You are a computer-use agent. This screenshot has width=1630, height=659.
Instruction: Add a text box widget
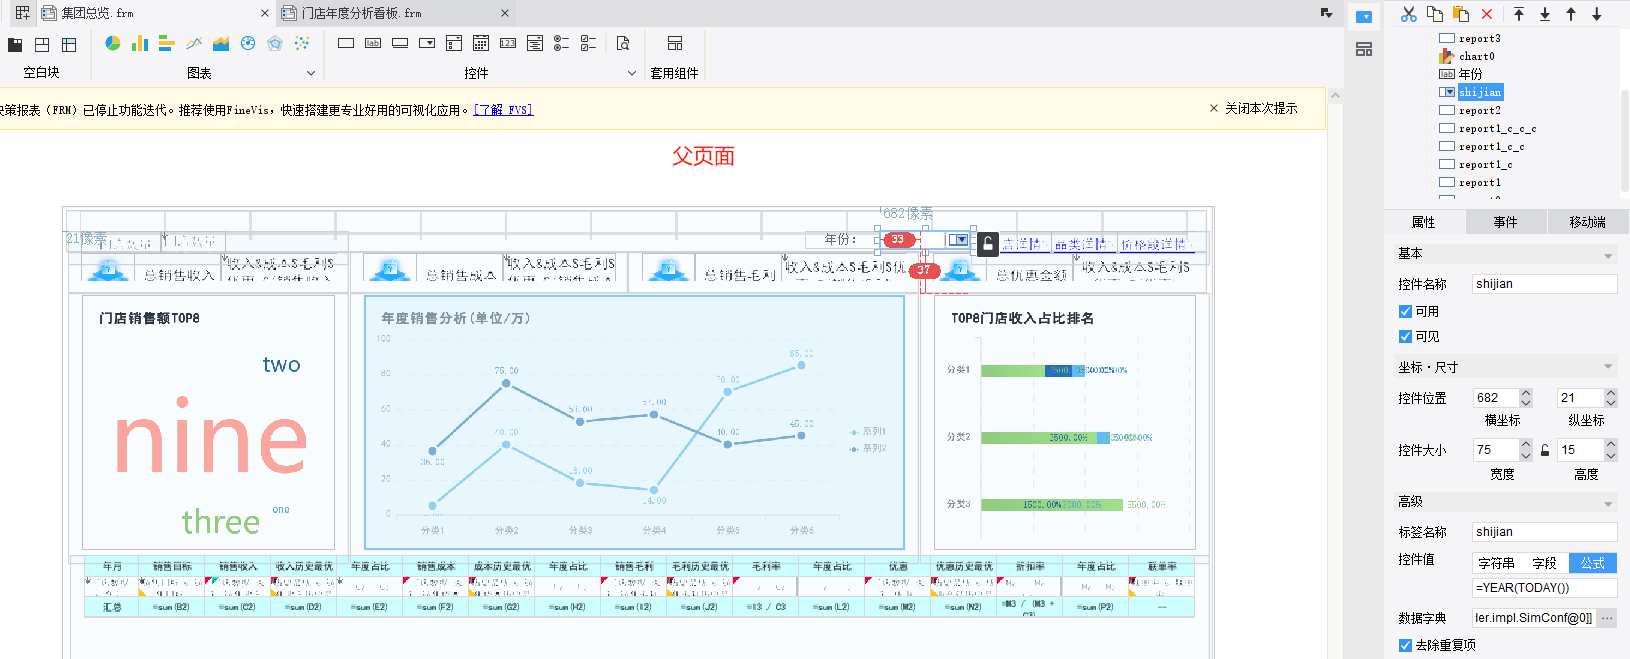346,43
